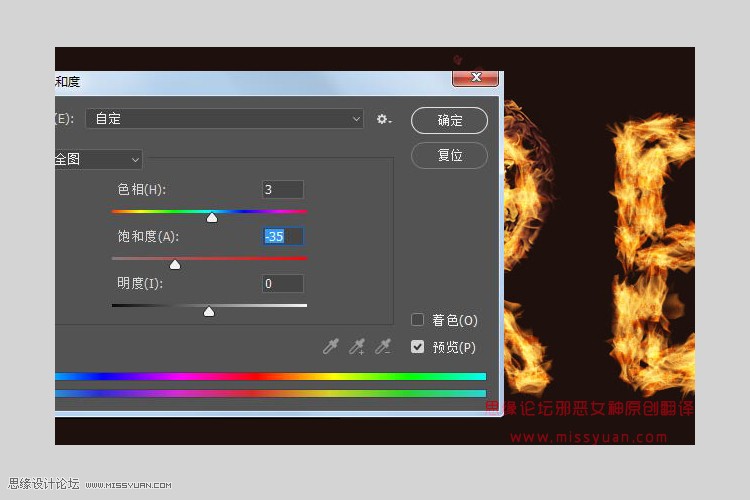The width and height of the screenshot is (750, 500).
Task: Select the eyedropper tool
Action: 331,346
